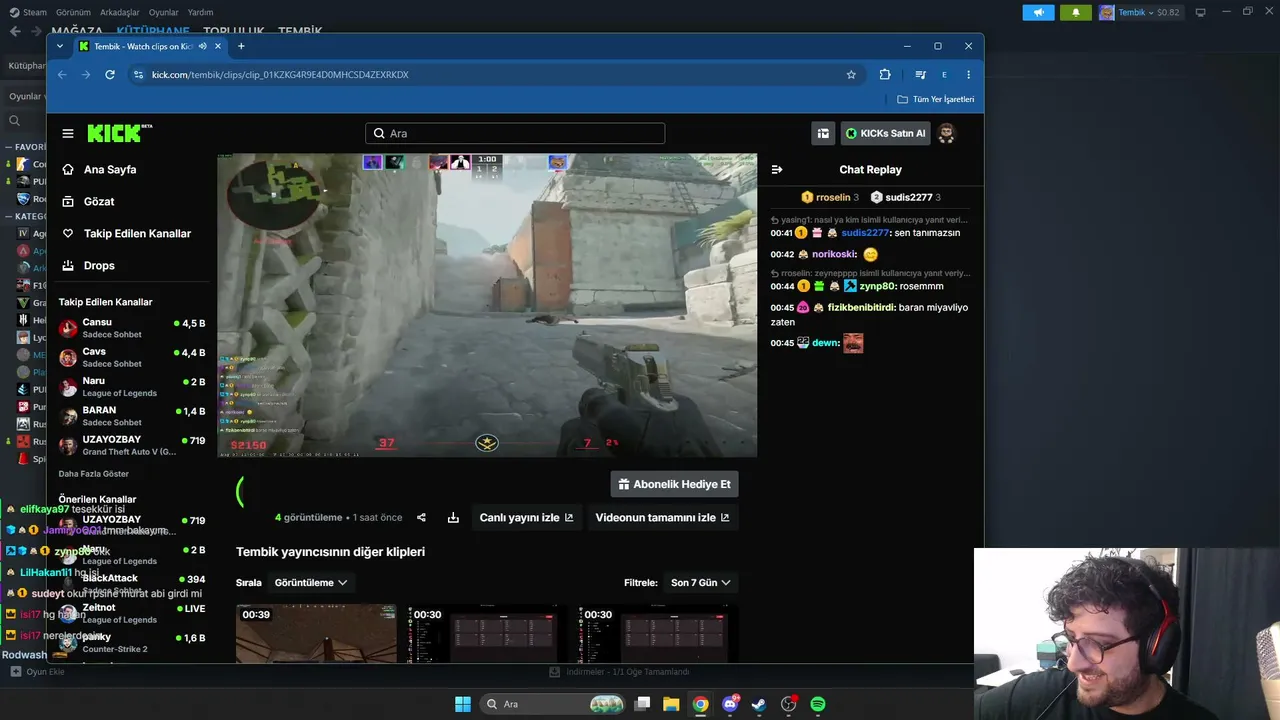The image size is (1280, 720).
Task: Open the Son 7 Gün filter dropdown
Action: pyautogui.click(x=700, y=583)
